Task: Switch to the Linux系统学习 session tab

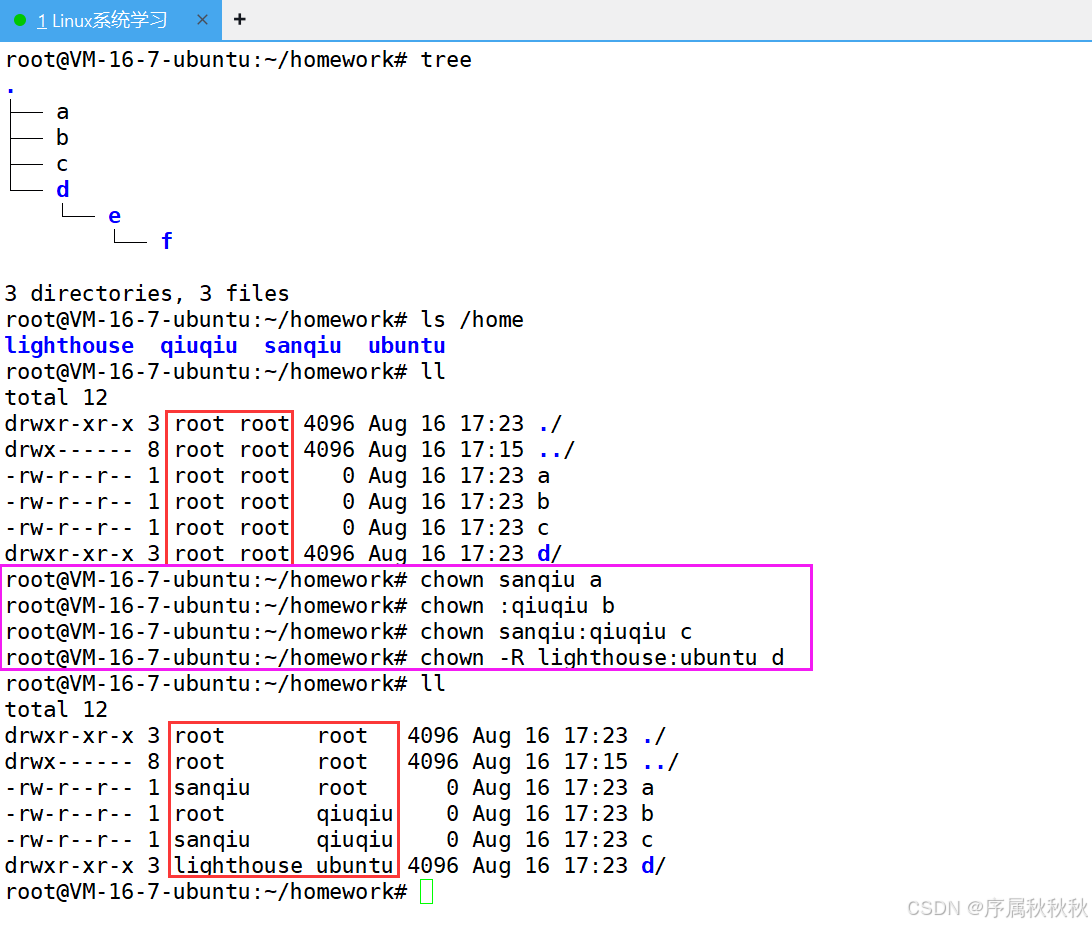Action: coord(111,20)
